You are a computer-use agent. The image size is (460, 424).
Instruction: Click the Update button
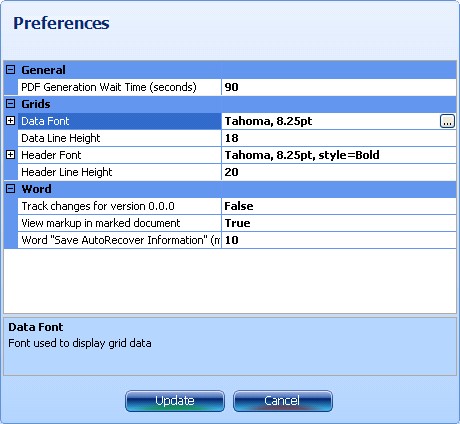pos(175,401)
